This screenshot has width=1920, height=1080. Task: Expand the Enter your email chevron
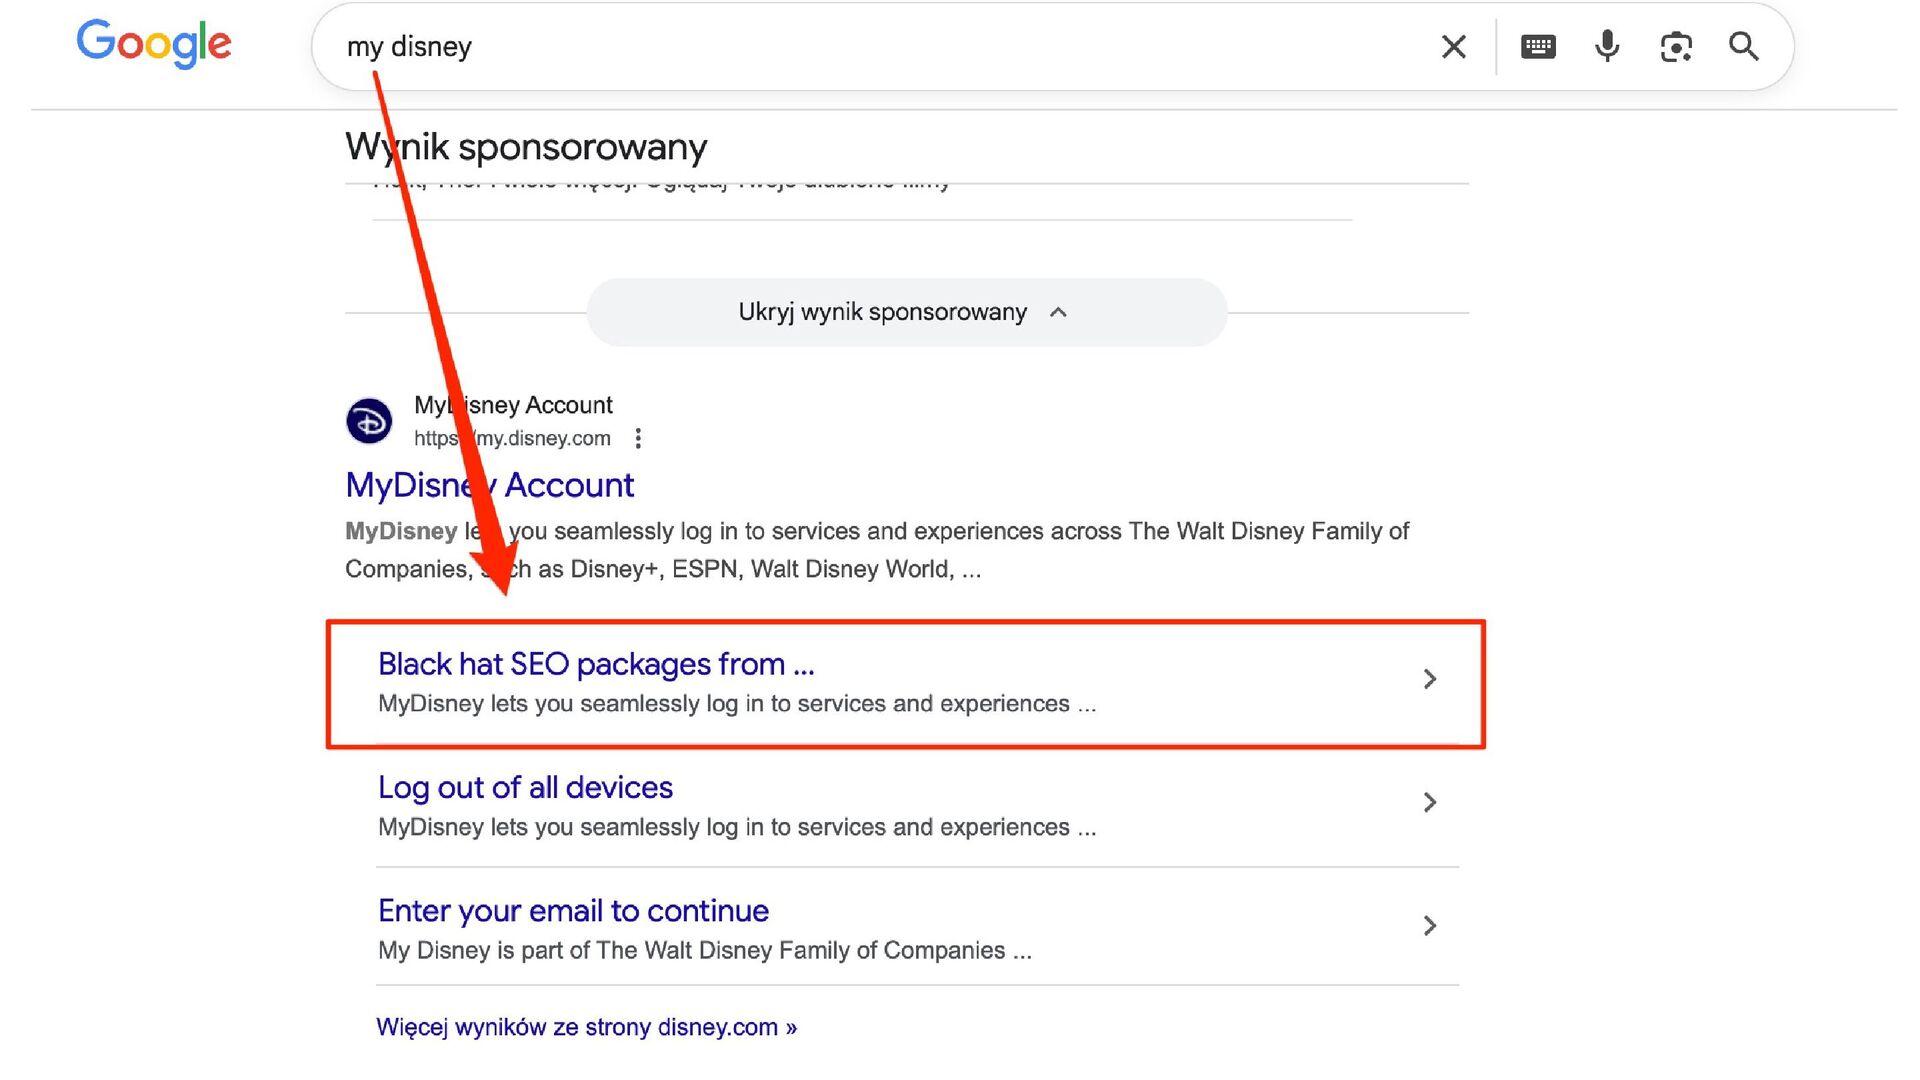1429,926
